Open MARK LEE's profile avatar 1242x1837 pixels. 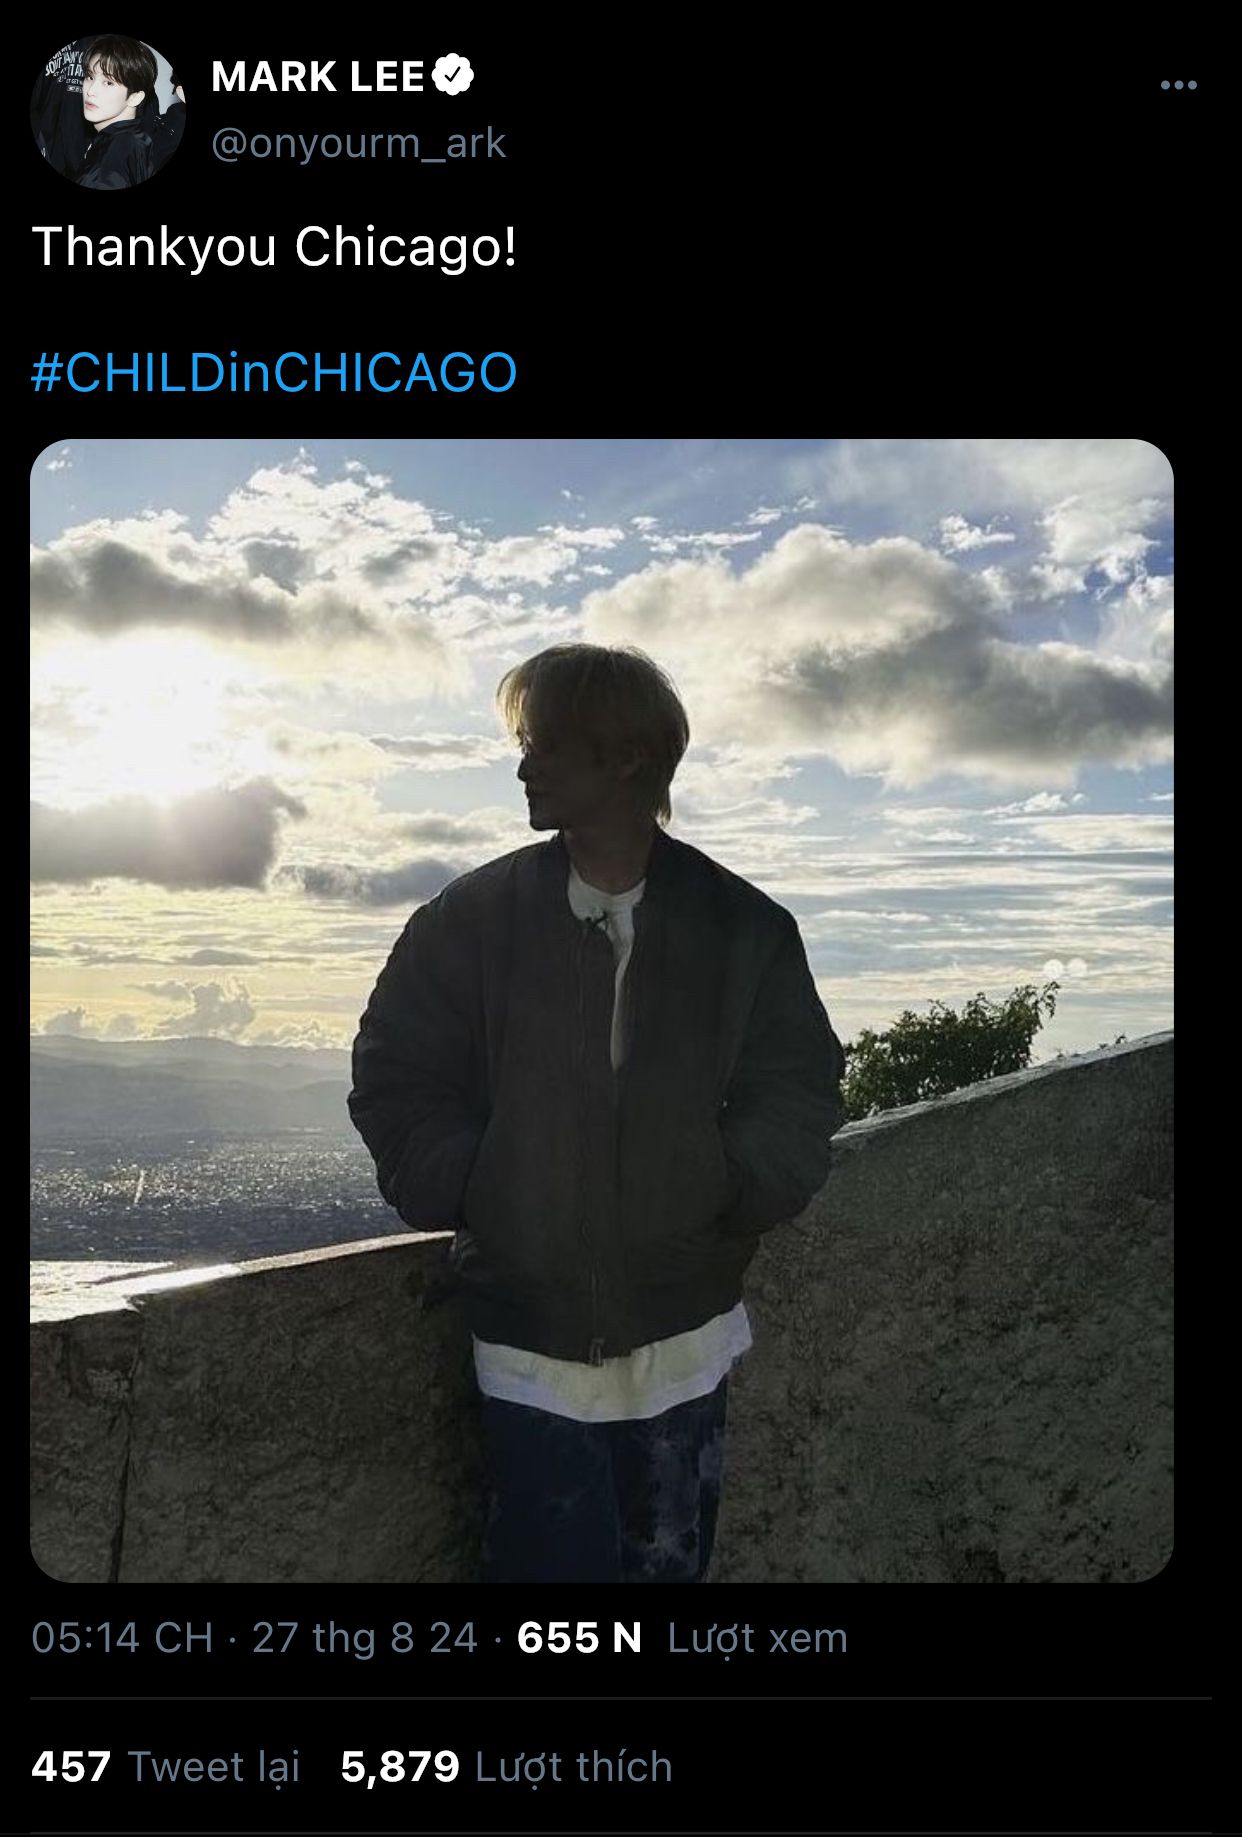pos(108,111)
